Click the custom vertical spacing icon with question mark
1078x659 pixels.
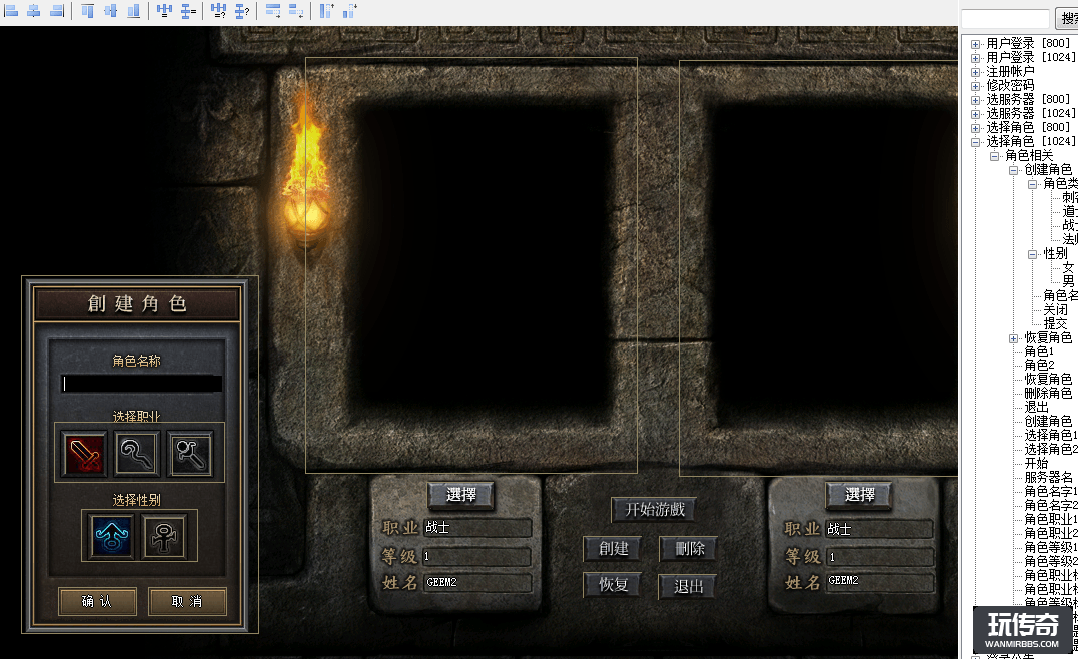pyautogui.click(x=242, y=10)
